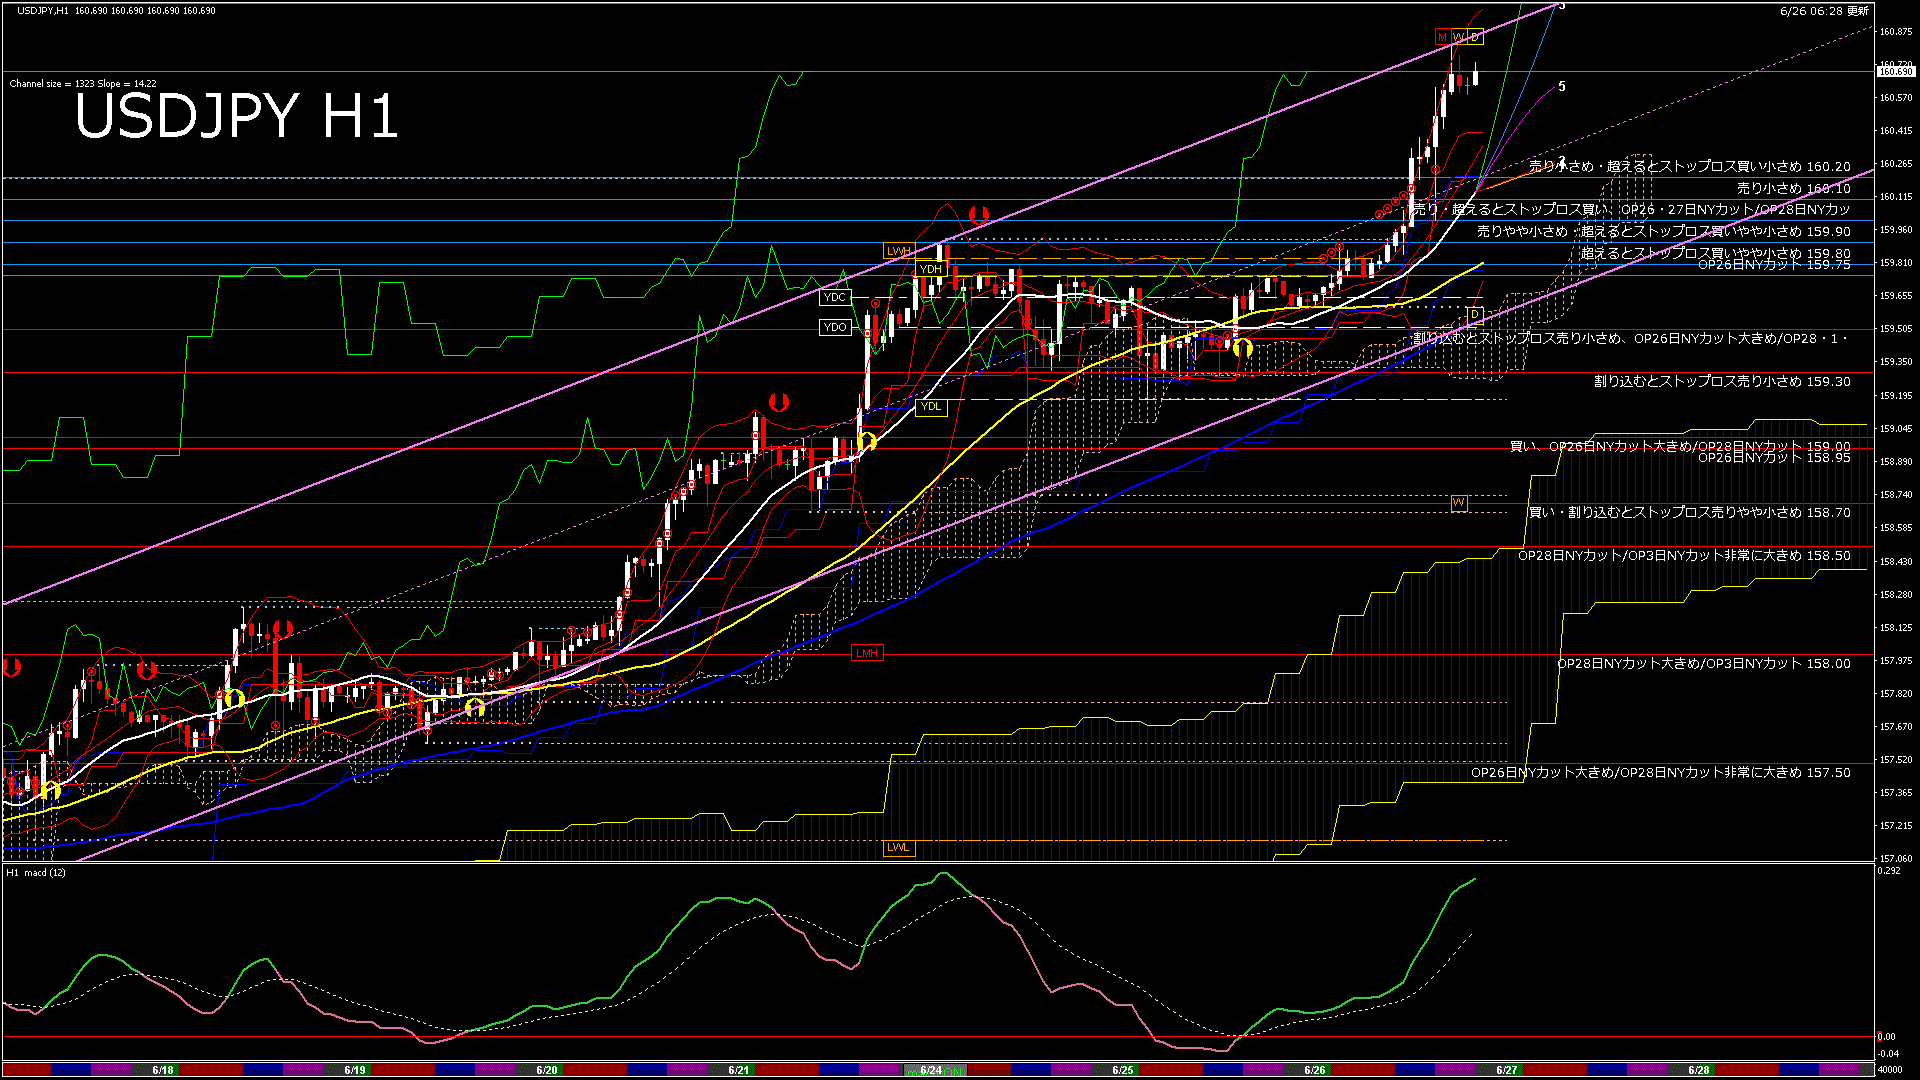Click the wave number 5 label

1562,87
